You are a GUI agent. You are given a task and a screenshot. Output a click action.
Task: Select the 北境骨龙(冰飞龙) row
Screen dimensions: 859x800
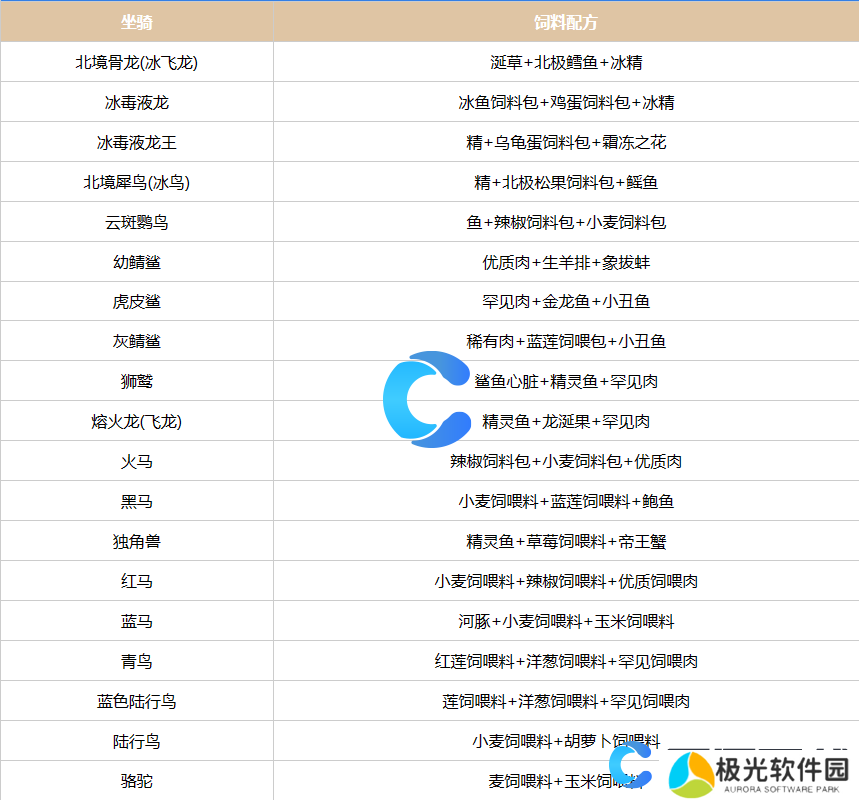pos(137,61)
